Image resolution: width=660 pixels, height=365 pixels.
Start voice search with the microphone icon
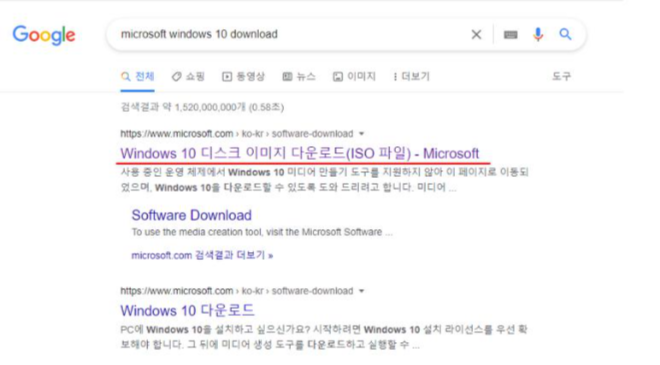point(538,35)
